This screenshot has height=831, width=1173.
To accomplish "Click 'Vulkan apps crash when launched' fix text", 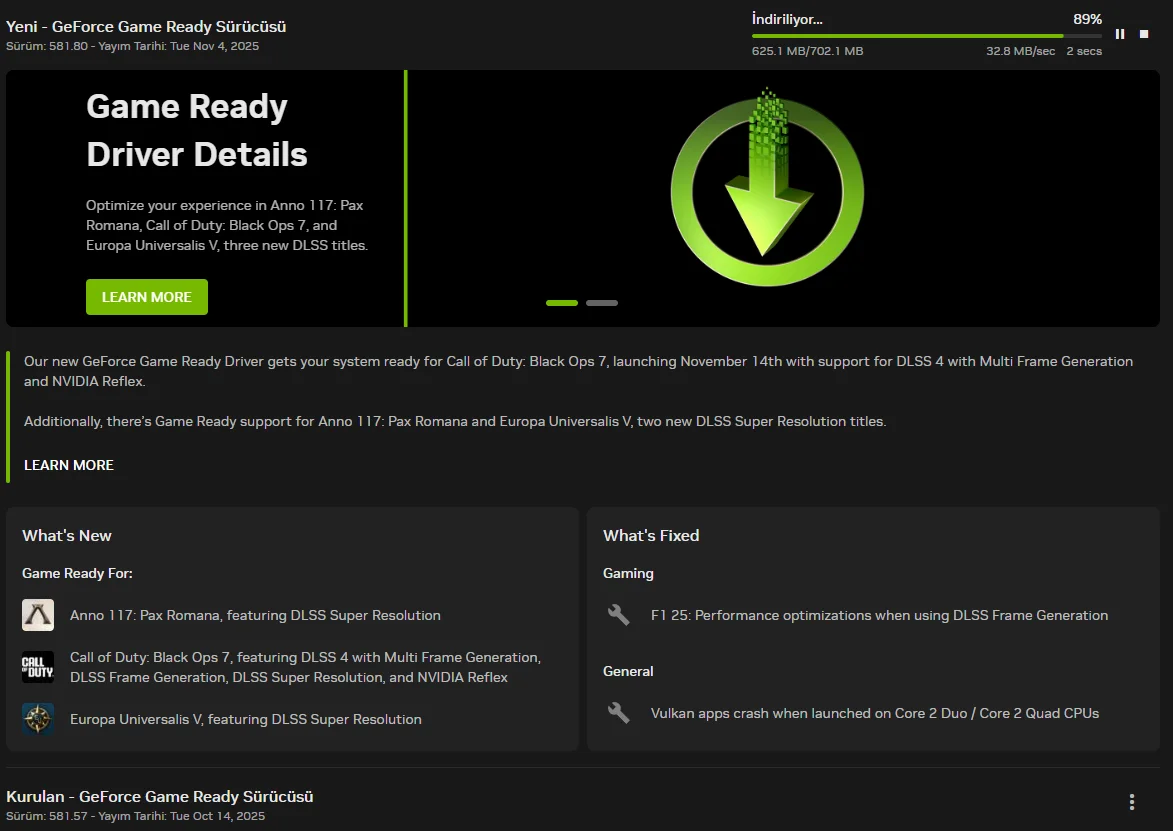I will [875, 713].
